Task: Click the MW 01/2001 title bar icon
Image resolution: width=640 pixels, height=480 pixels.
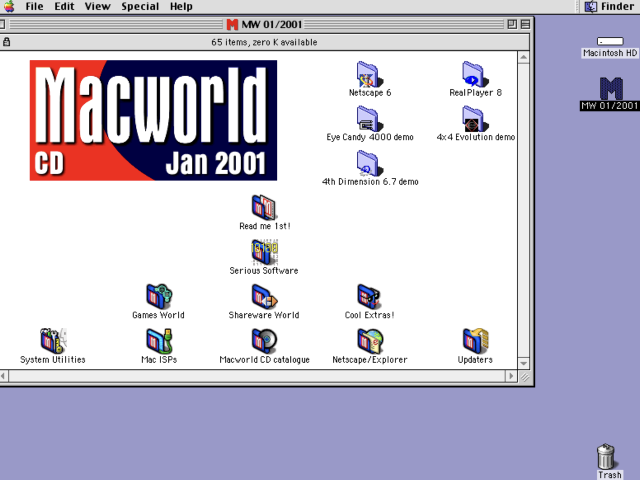Action: click(232, 24)
